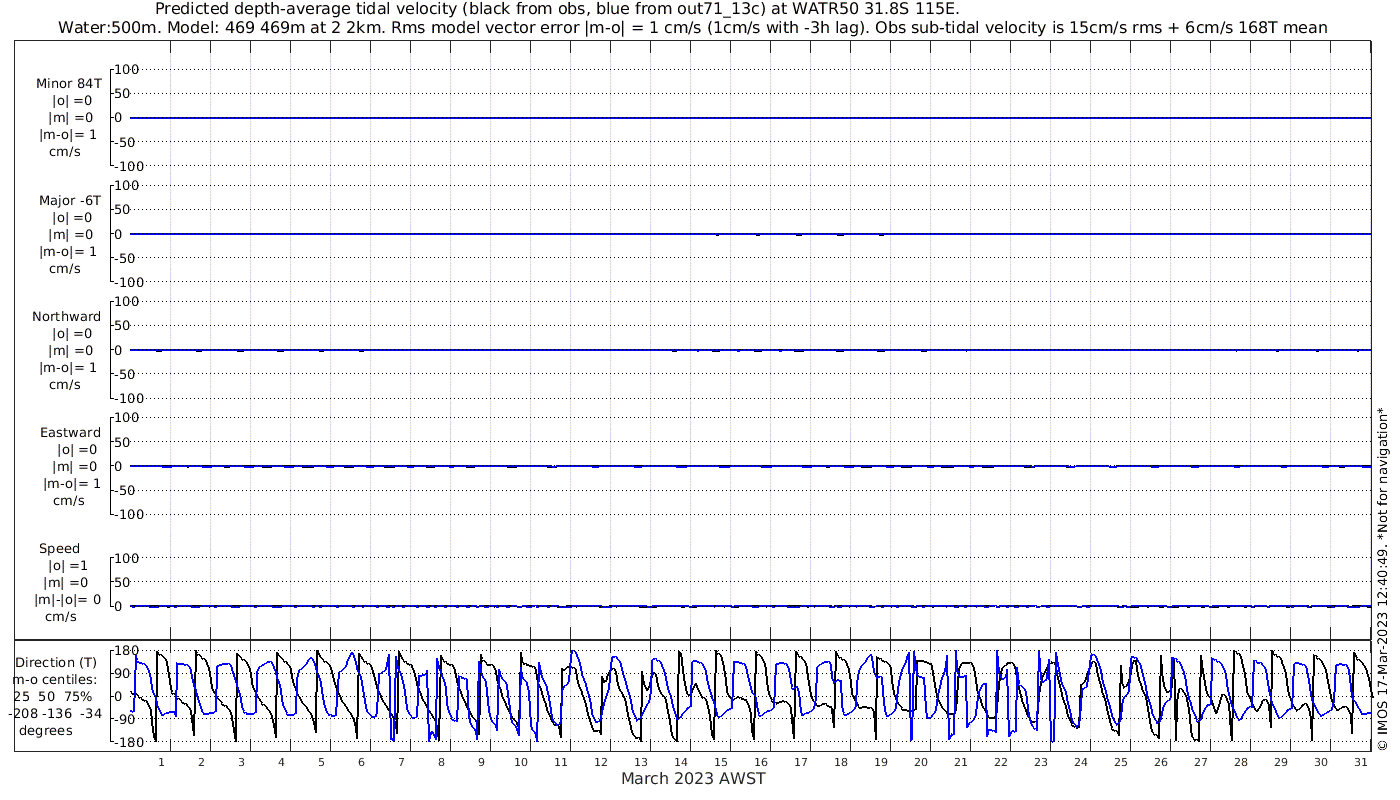Click date tick label 8 on the March axis
This screenshot has height=800, width=1400.
coord(441,762)
